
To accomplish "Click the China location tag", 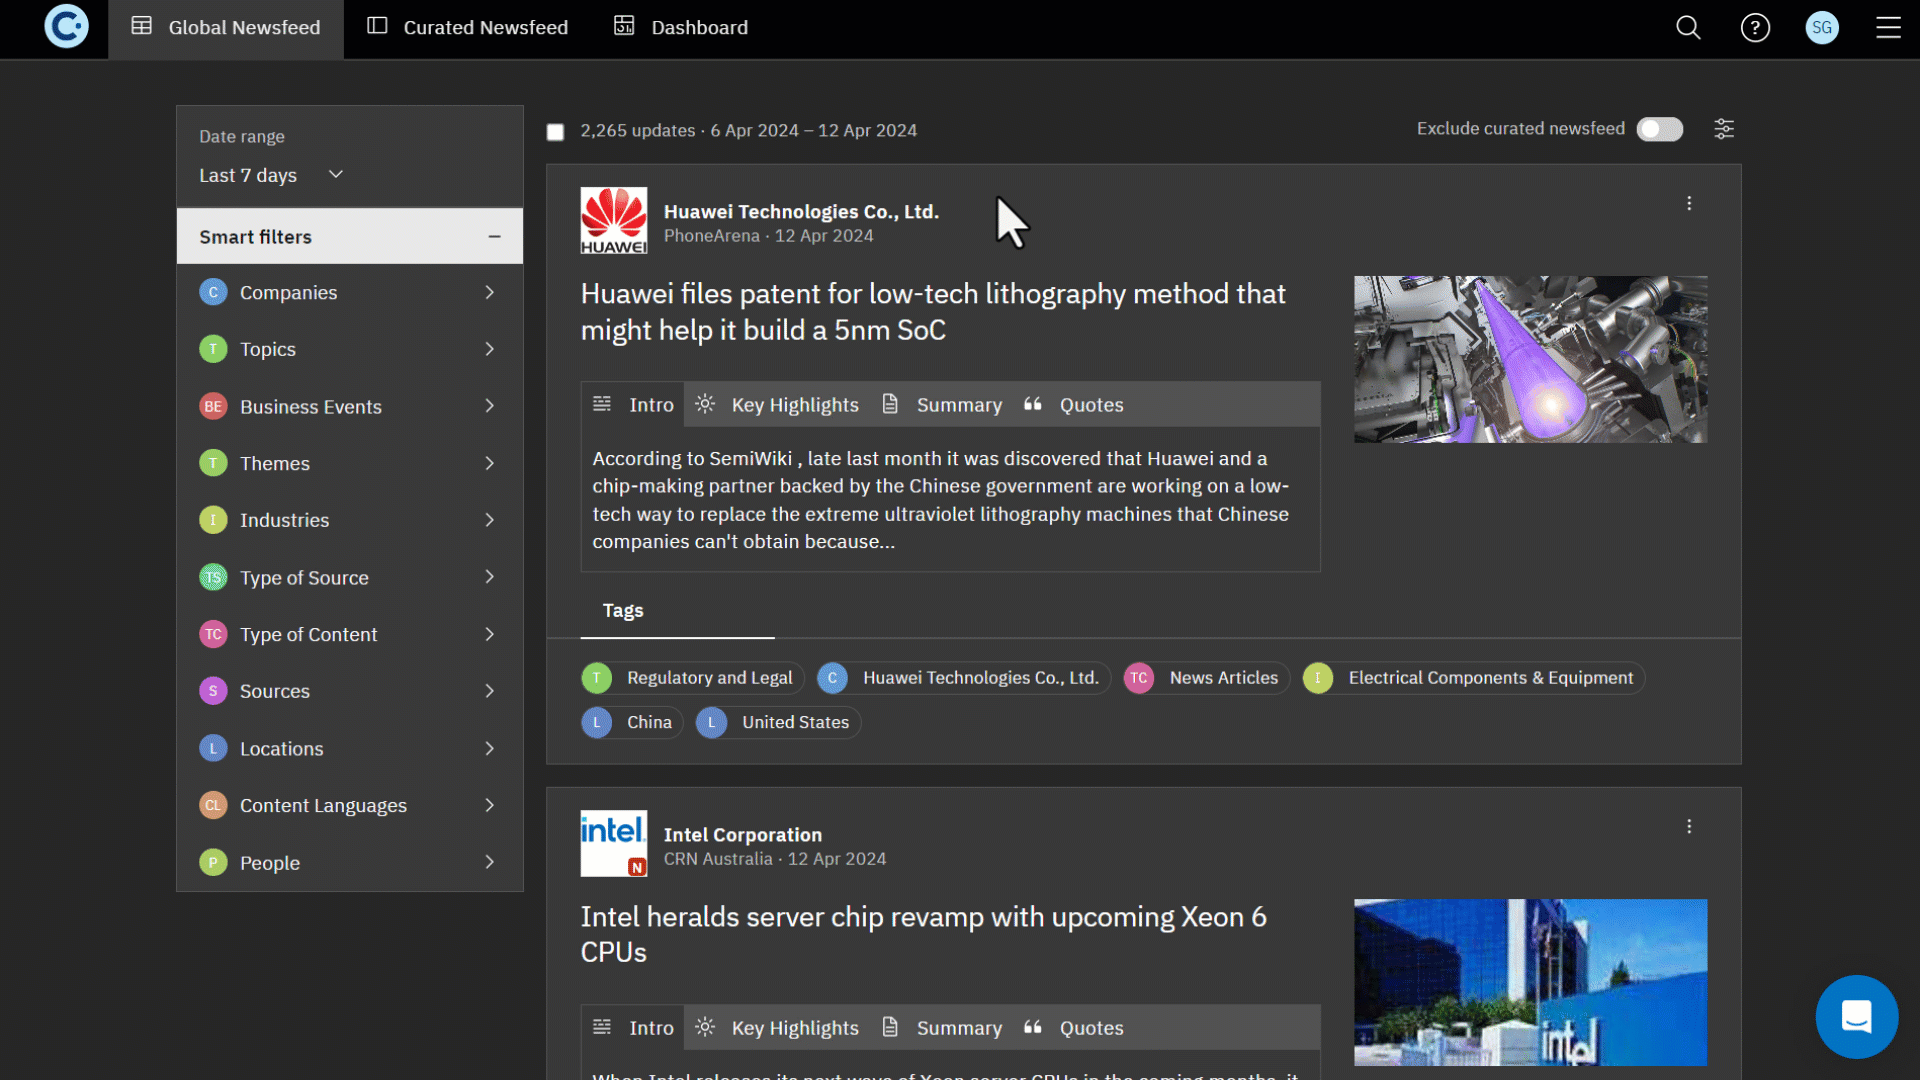I will pyautogui.click(x=632, y=722).
